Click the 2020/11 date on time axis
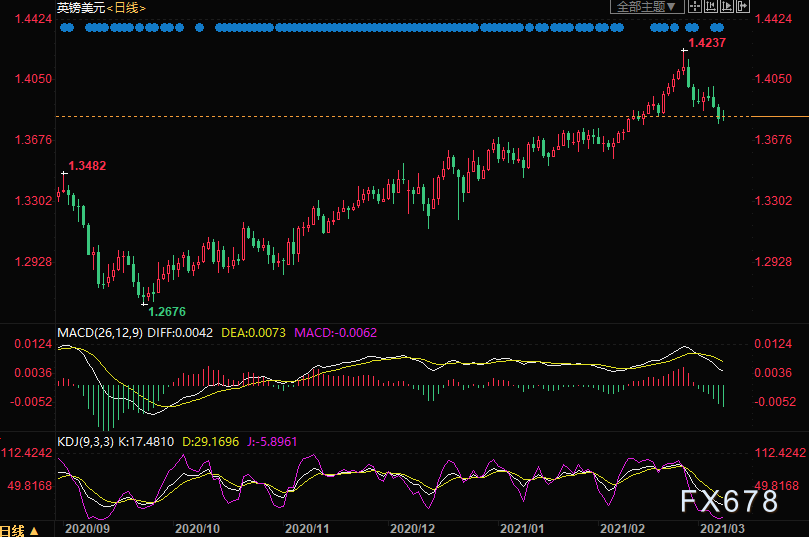Image resolution: width=809 pixels, height=537 pixels. [307, 529]
